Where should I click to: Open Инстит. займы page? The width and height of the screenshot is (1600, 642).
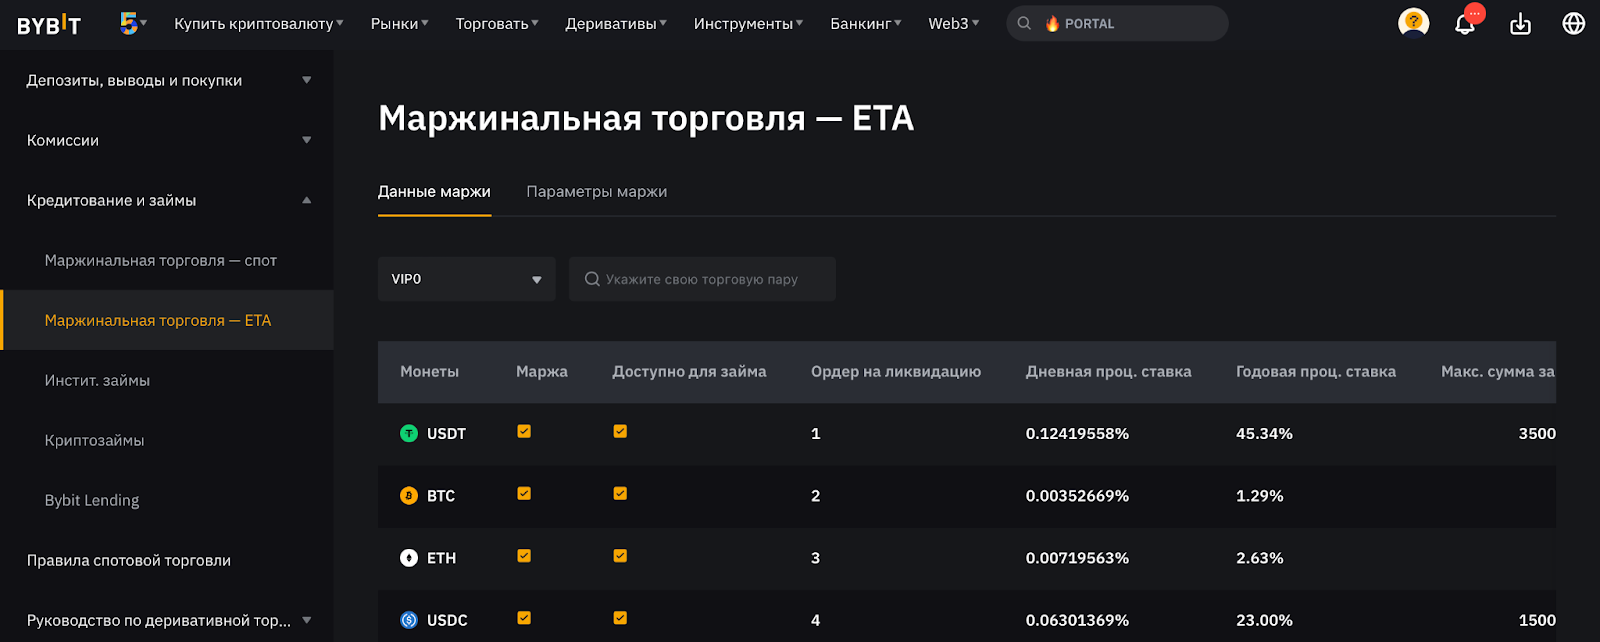coord(97,380)
